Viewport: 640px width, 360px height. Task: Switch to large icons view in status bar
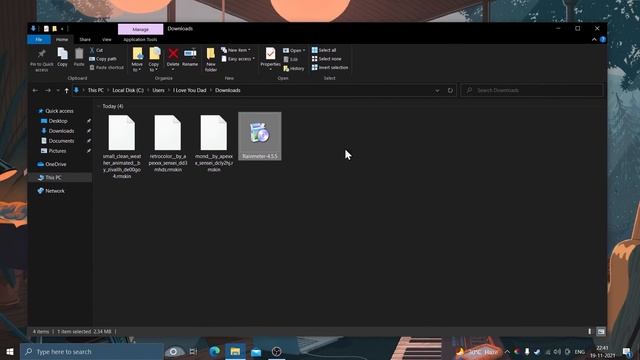point(601,331)
